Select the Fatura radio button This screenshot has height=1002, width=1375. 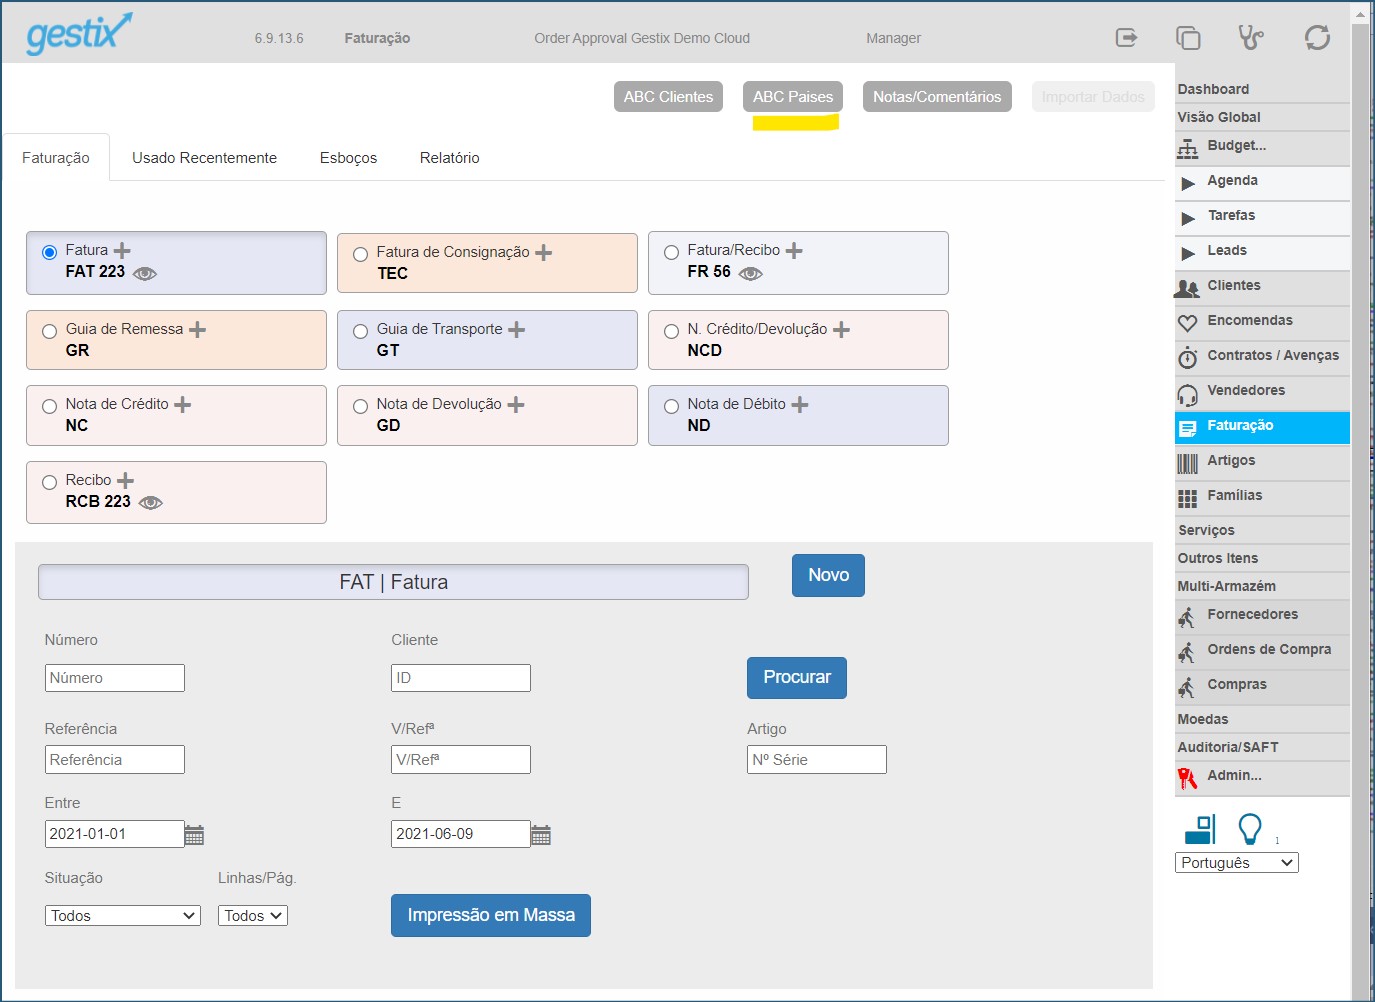click(49, 252)
